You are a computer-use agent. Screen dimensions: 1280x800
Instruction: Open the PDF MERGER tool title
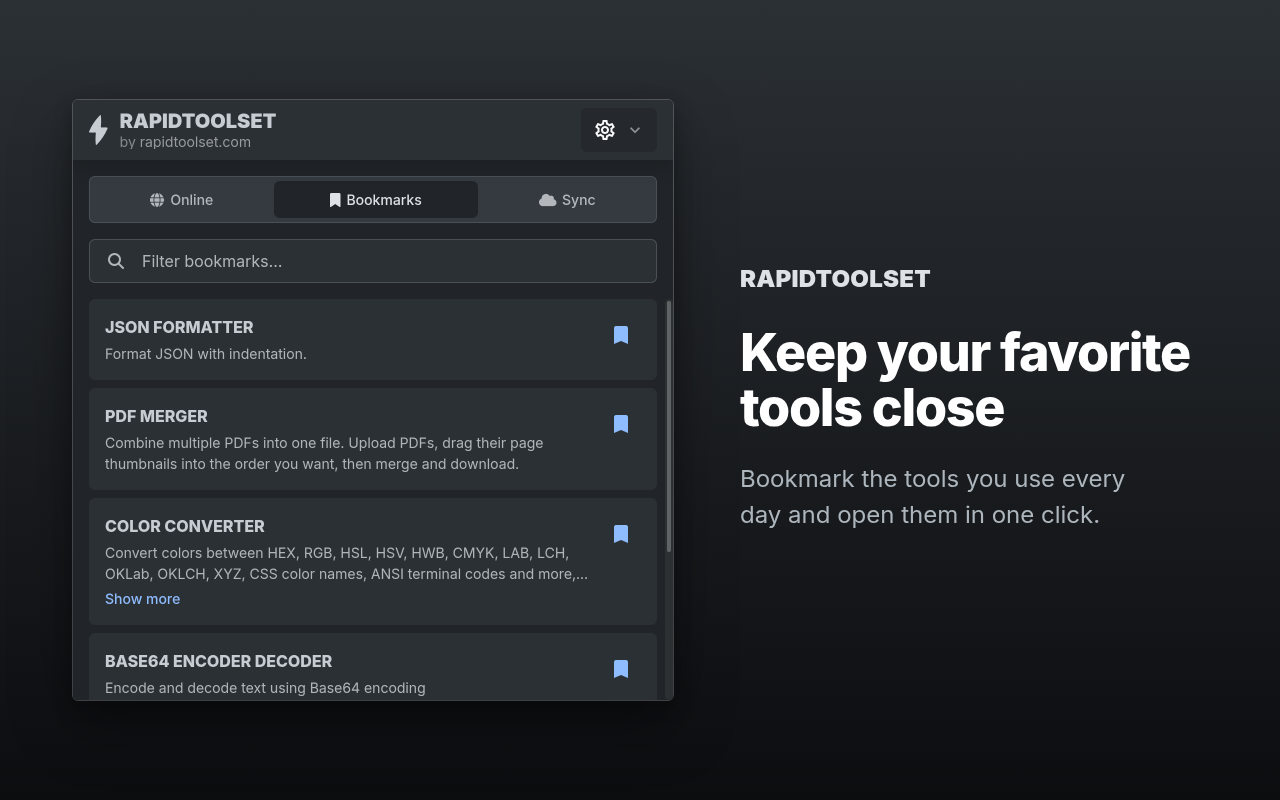click(x=156, y=416)
